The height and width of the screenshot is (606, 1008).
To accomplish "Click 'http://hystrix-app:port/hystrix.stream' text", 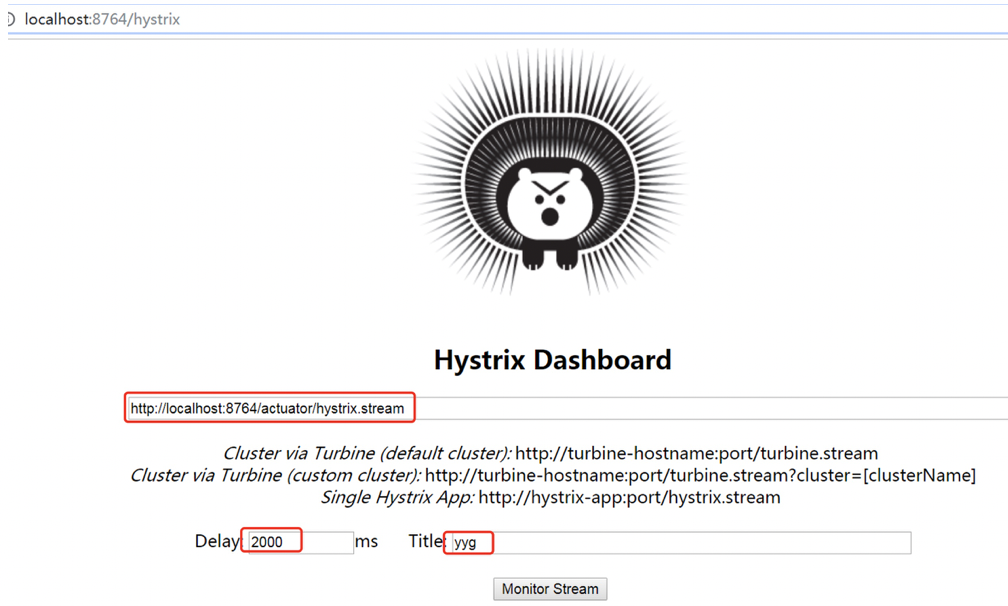I will tap(629, 497).
